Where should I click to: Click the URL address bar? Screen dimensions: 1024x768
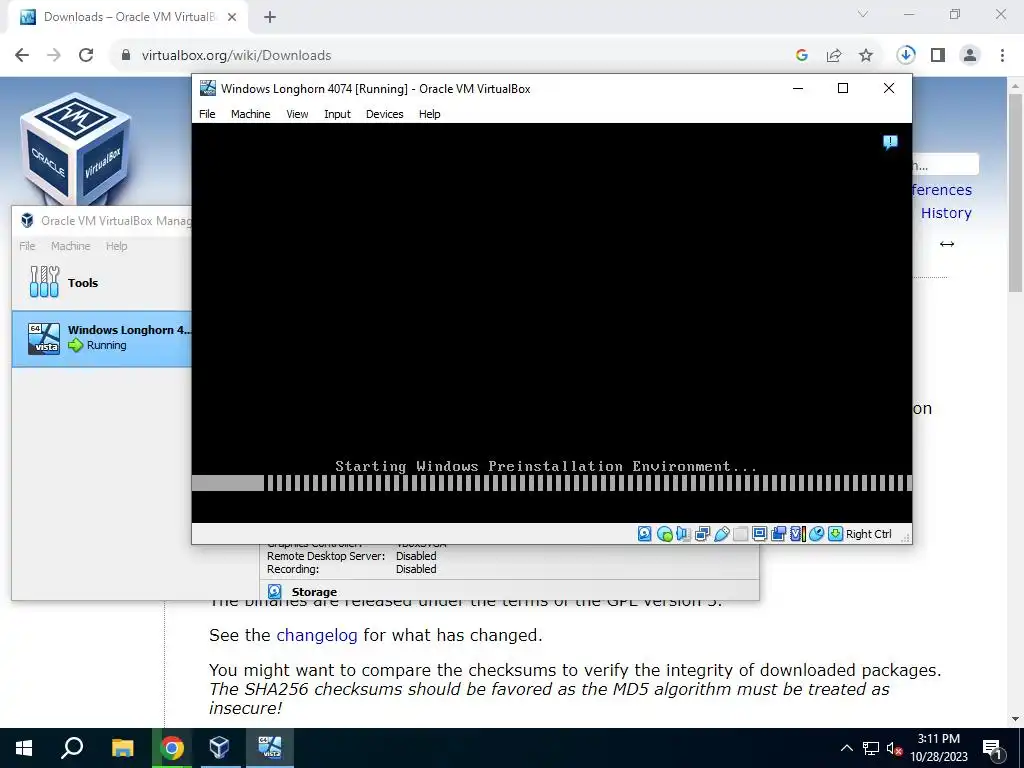click(451, 56)
